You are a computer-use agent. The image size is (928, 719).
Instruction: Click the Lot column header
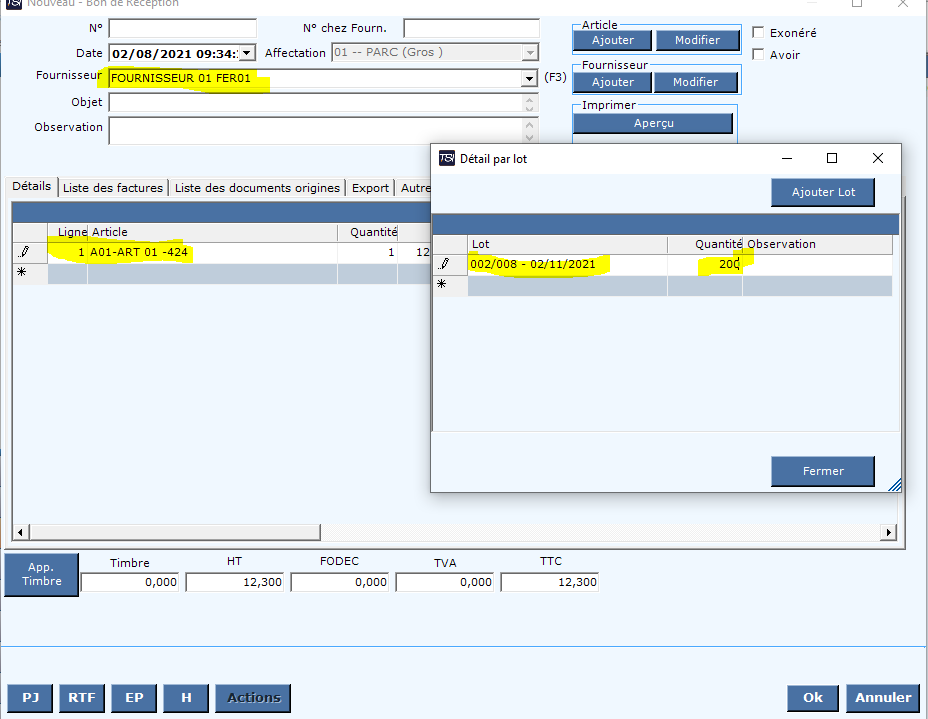[568, 244]
